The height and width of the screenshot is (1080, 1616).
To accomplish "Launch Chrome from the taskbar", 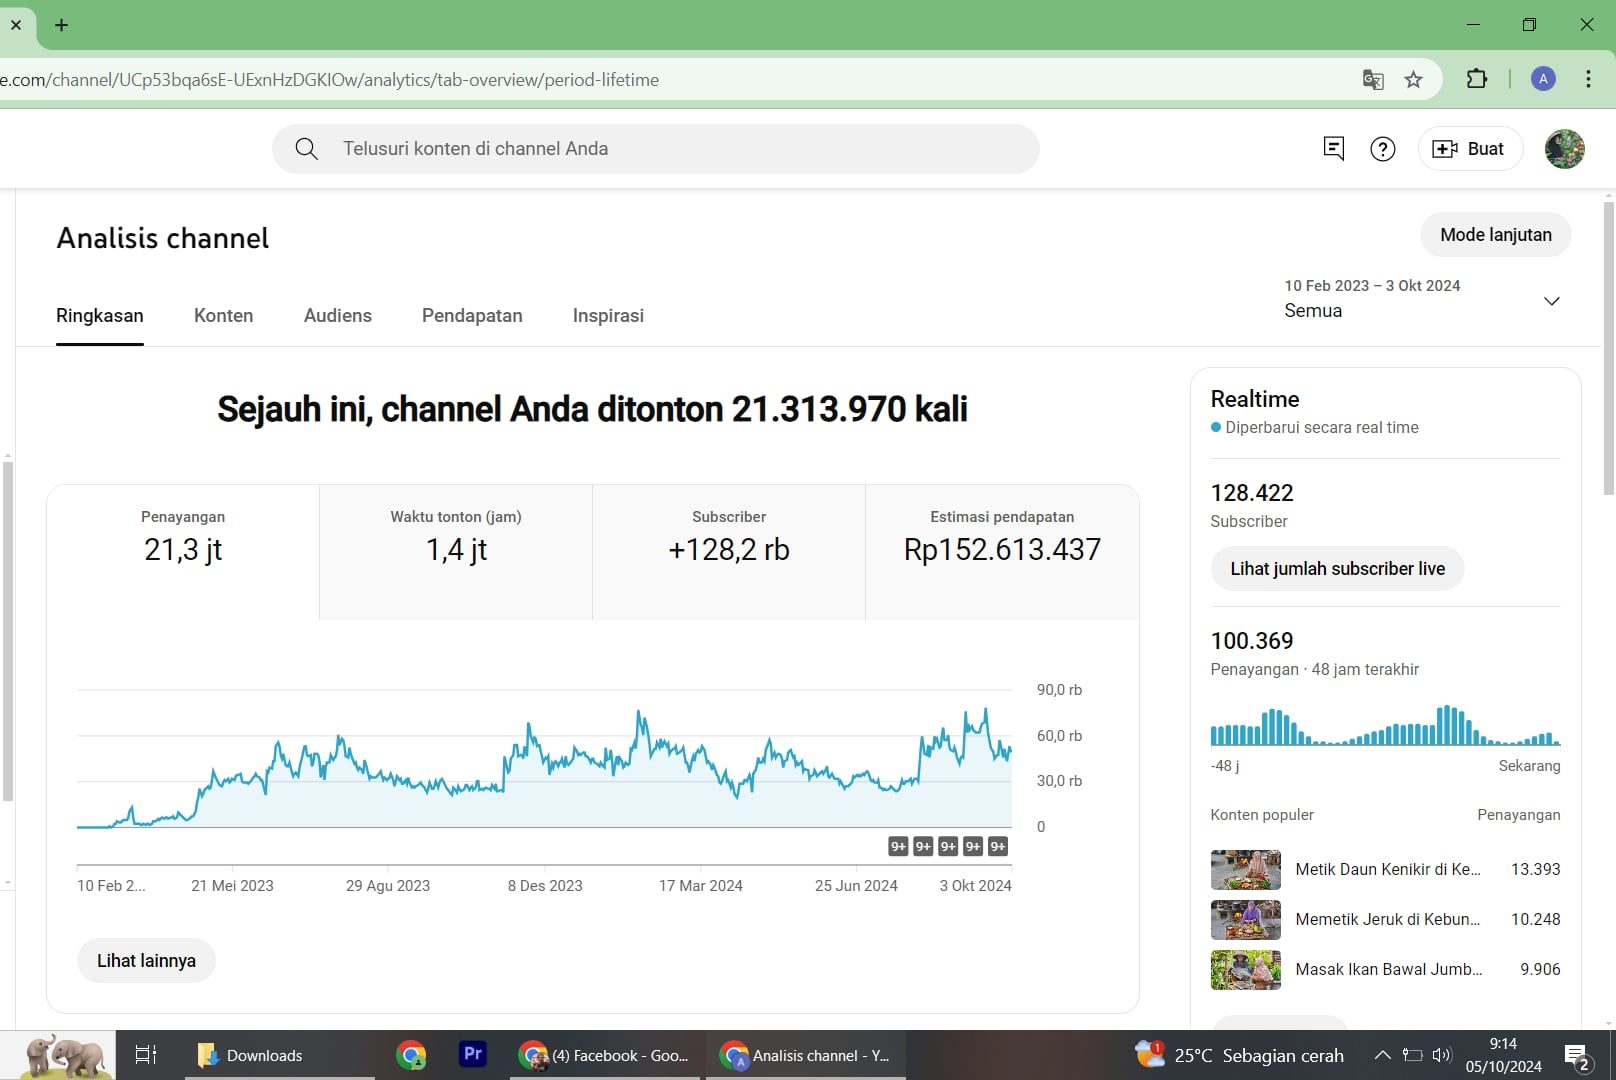I will coord(411,1055).
